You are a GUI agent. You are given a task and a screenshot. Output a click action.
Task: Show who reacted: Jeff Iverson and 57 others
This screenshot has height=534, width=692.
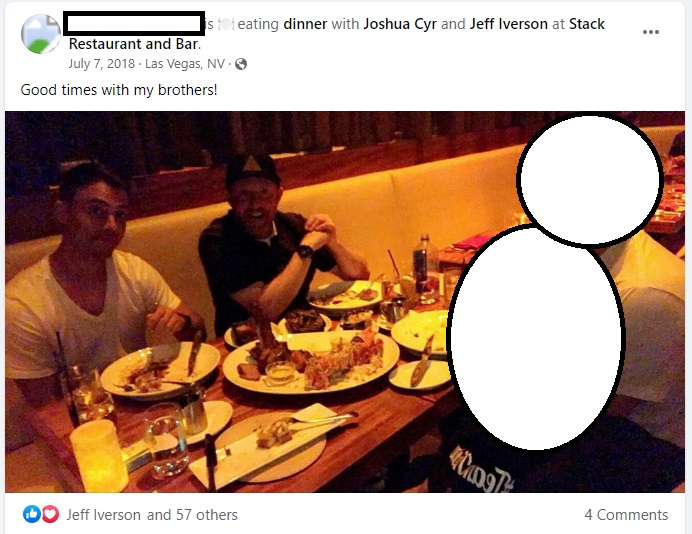(152, 515)
